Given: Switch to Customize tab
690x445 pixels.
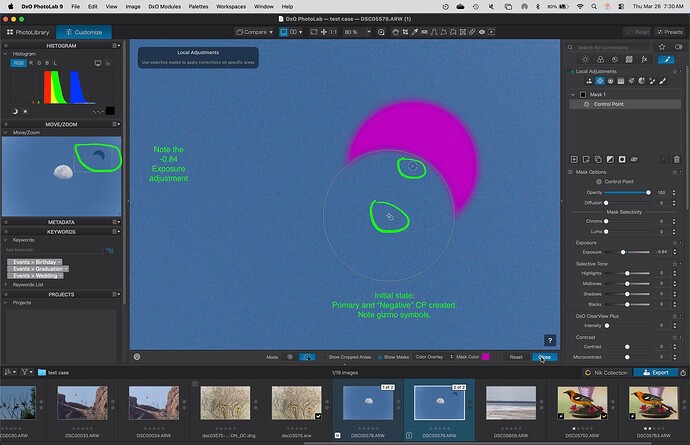Looking at the screenshot, I should click(84, 32).
